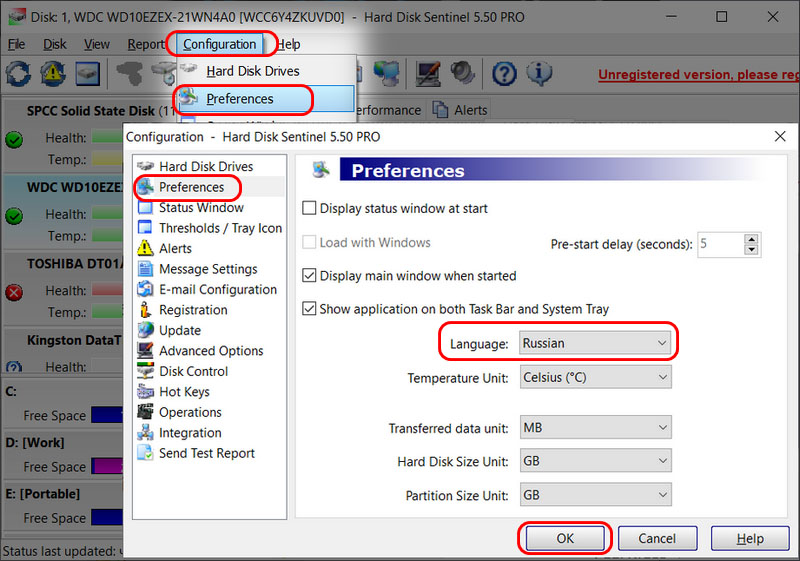Open E-mail Configuration icon in sidebar
Image resolution: width=800 pixels, height=561 pixels.
tap(145, 289)
